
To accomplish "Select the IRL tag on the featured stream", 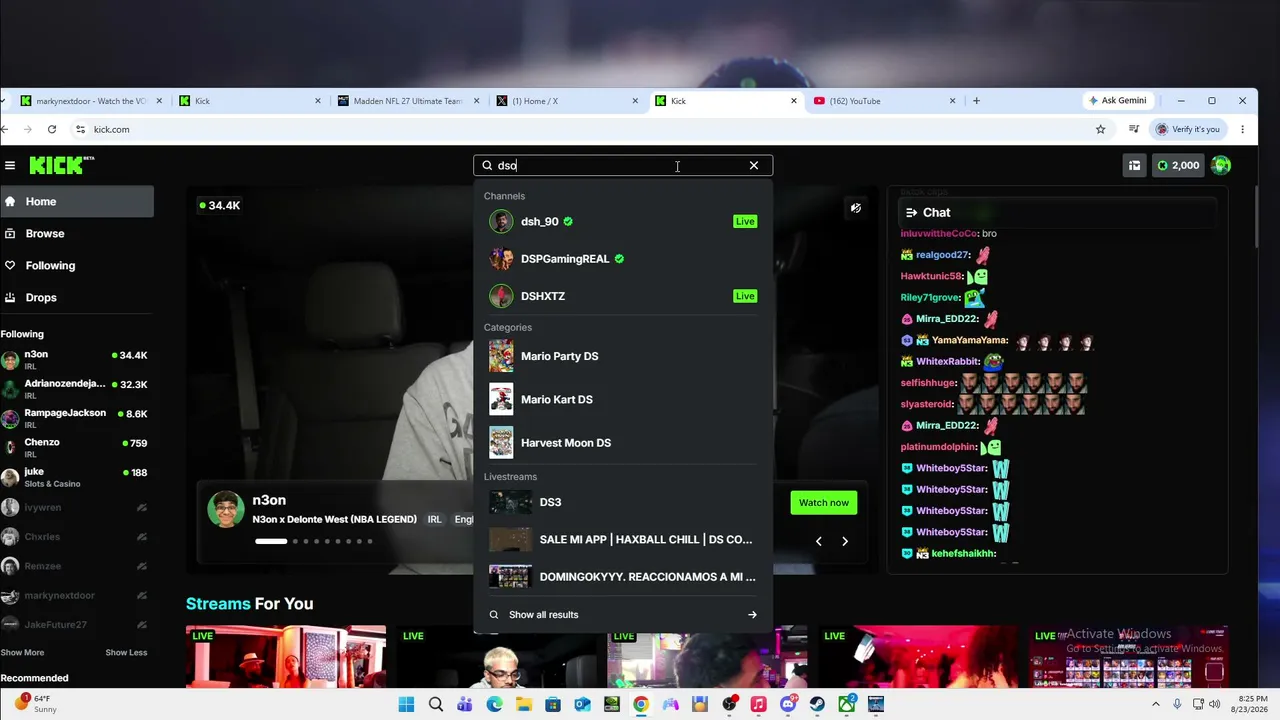I will click(434, 520).
